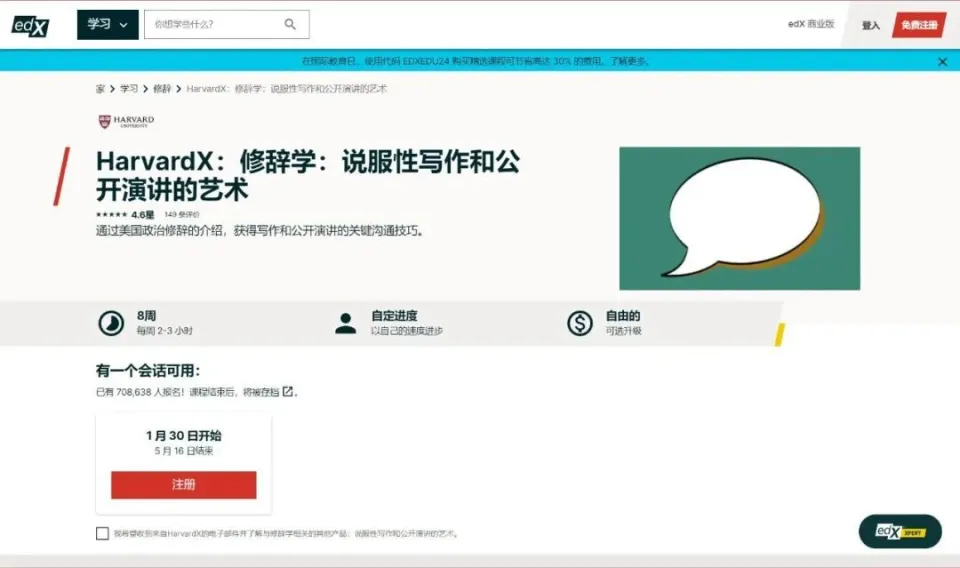Click the clock icon beside 8周
Screen dimensions: 960x568
click(111, 323)
